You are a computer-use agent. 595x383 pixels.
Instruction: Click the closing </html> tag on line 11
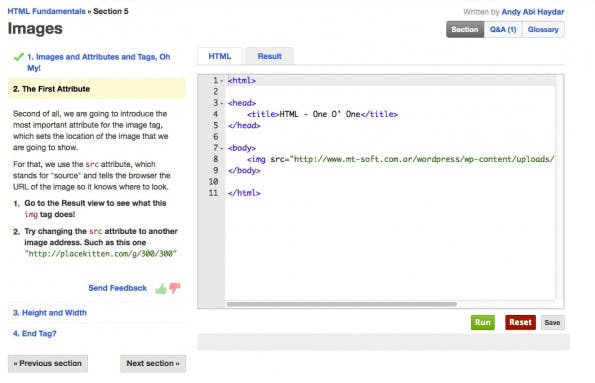click(x=244, y=193)
